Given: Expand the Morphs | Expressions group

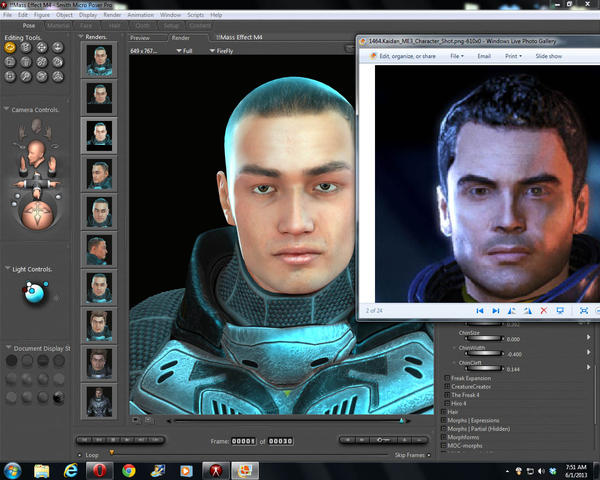Looking at the screenshot, I should 444,420.
